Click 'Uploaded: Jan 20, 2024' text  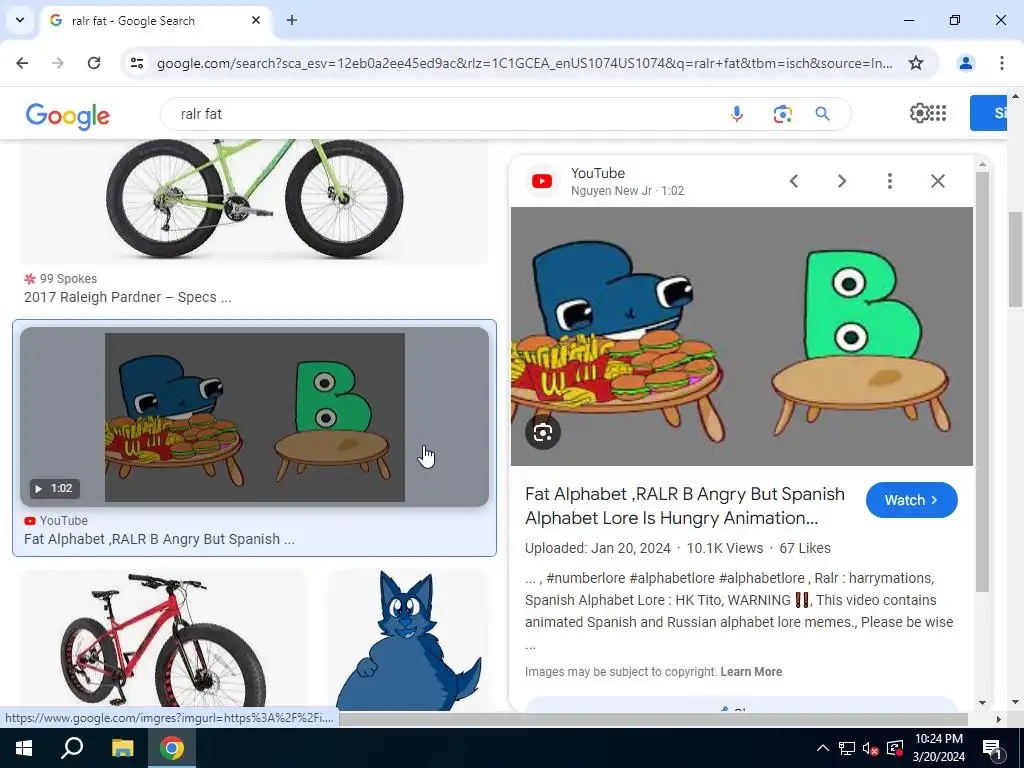(598, 548)
